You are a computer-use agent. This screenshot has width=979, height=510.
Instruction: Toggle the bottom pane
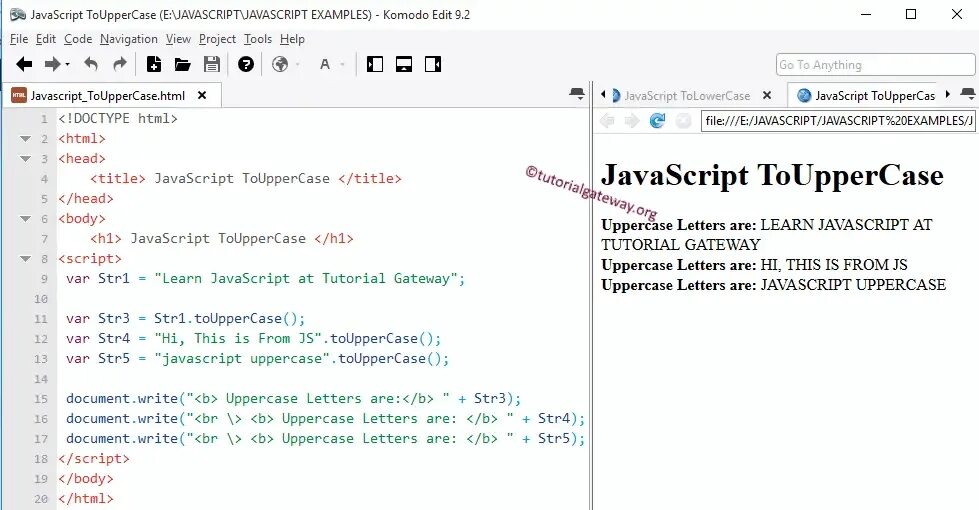point(404,64)
